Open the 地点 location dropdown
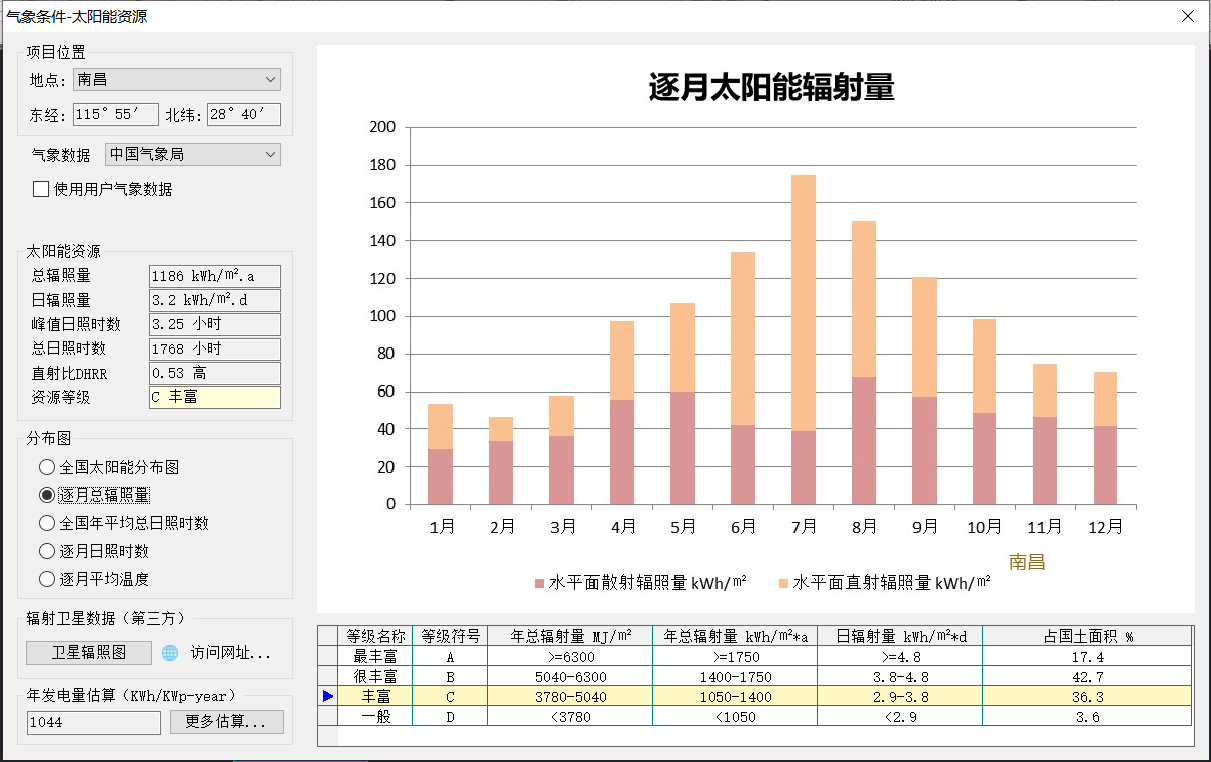Screen dimensions: 1211x762 (x=177, y=80)
